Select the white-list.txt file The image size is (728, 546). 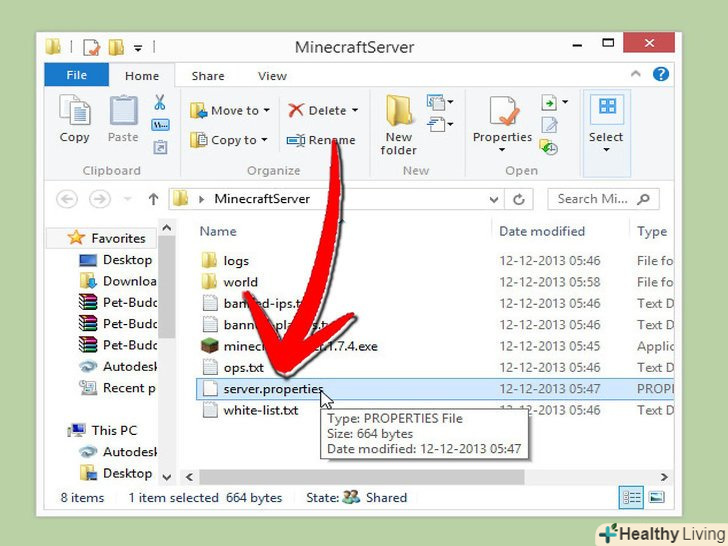pos(260,410)
